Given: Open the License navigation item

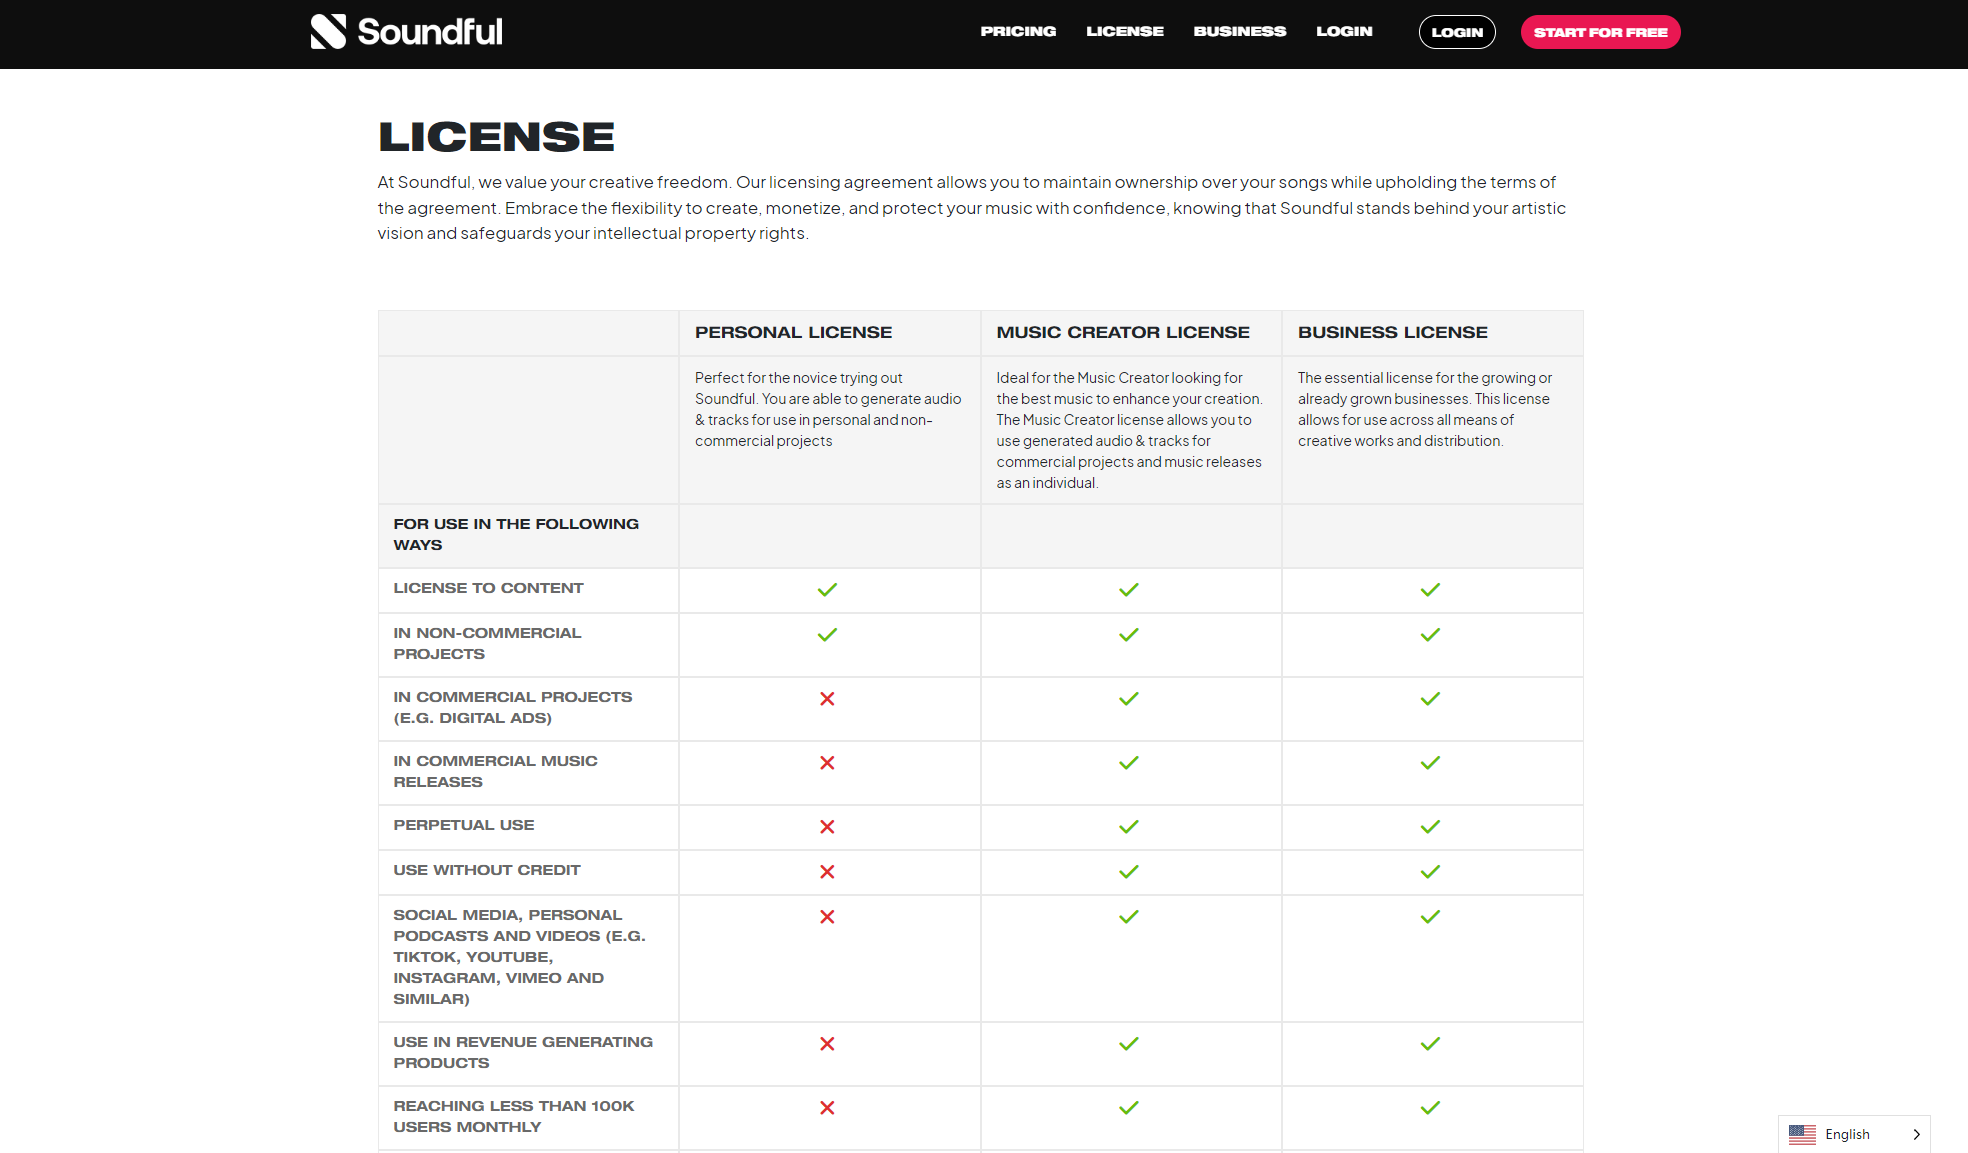Looking at the screenshot, I should coord(1125,32).
